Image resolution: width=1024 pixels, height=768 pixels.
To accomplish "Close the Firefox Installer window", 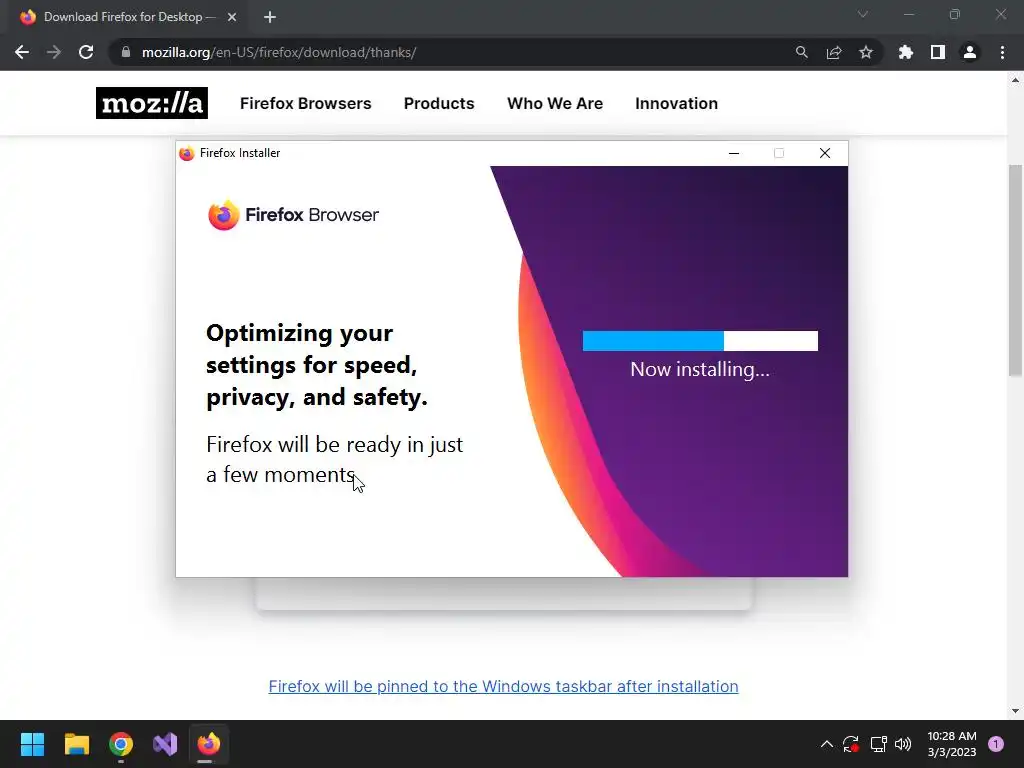I will (825, 153).
